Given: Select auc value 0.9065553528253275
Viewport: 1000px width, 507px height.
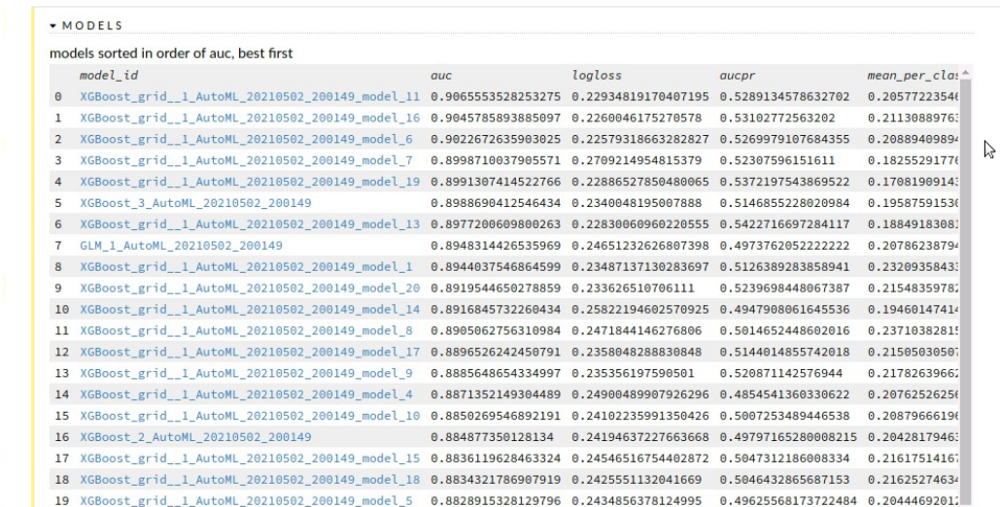Looking at the screenshot, I should (496, 97).
